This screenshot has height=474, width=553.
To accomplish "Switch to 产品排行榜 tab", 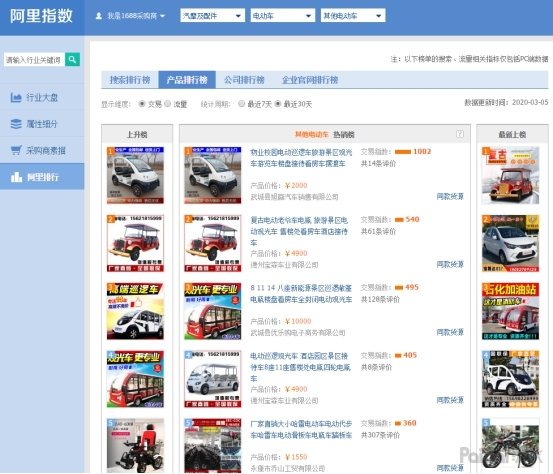I will [x=187, y=80].
